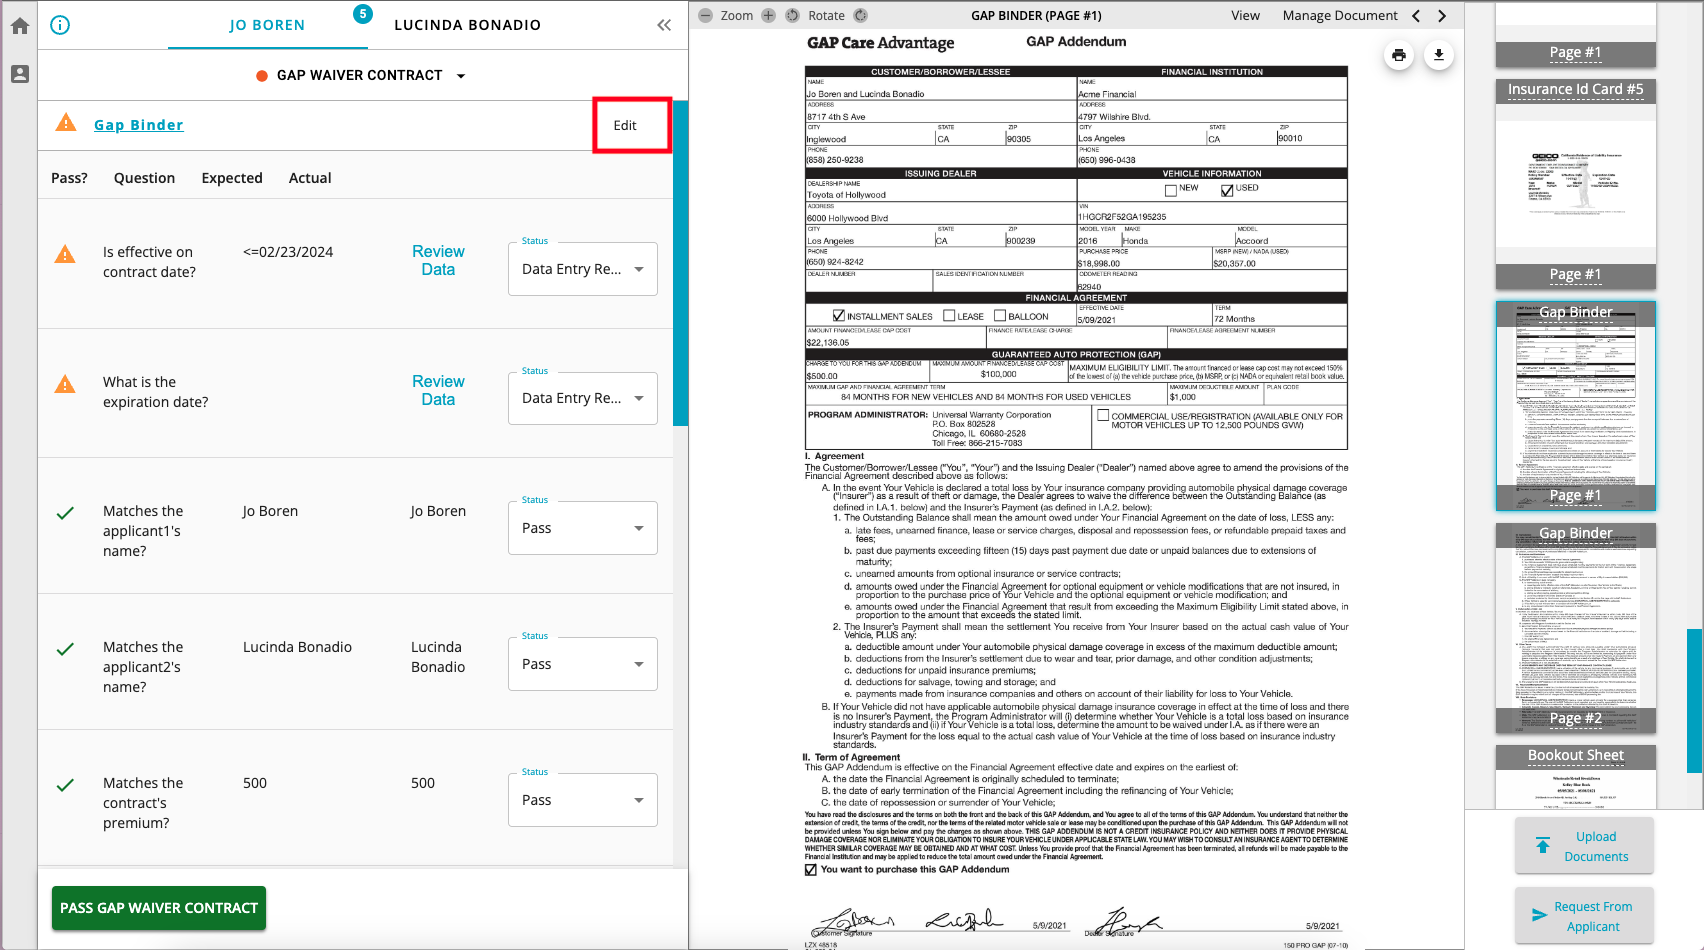Tick the NEW vehicle checkbox

pyautogui.click(x=1171, y=190)
